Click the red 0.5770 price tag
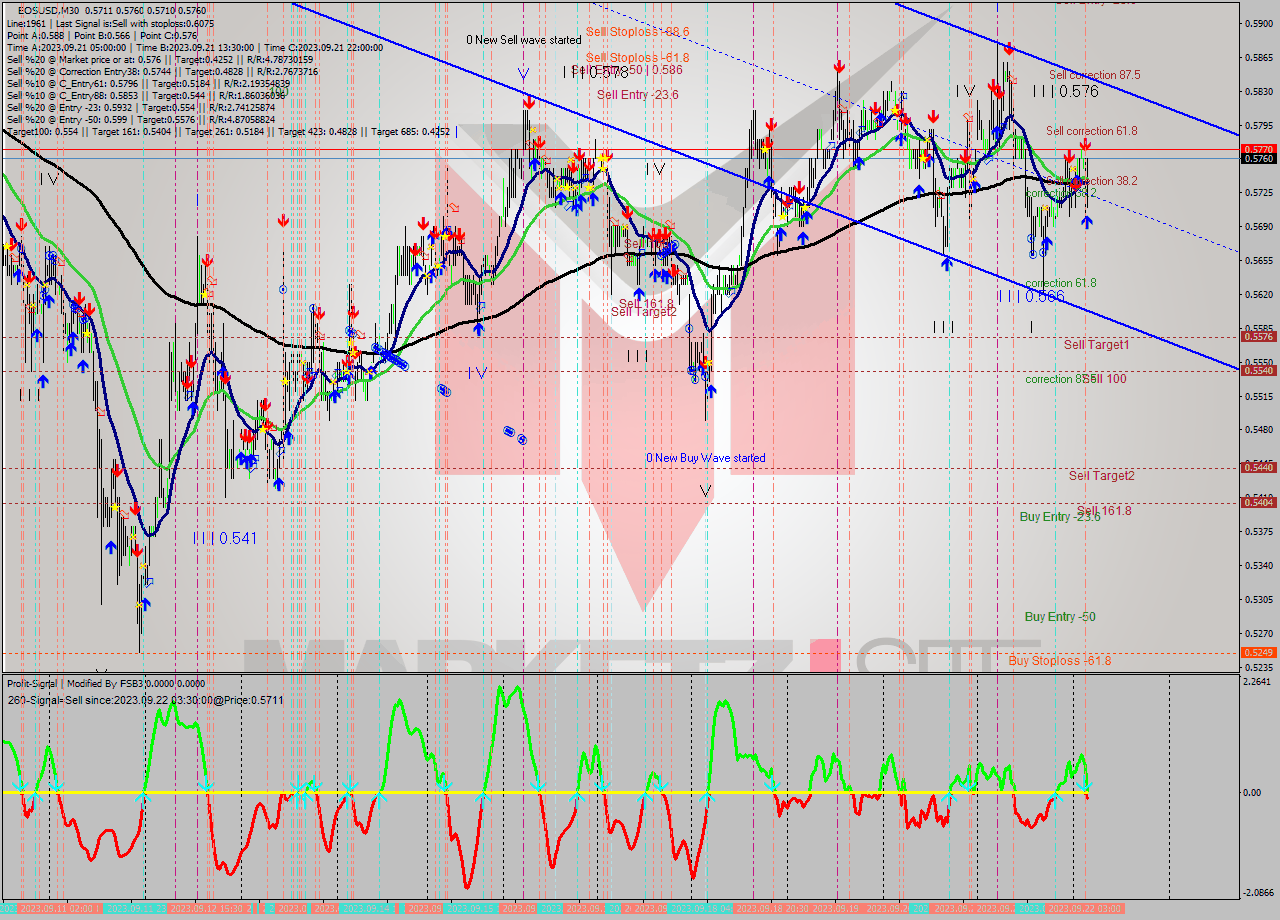 pos(1257,148)
